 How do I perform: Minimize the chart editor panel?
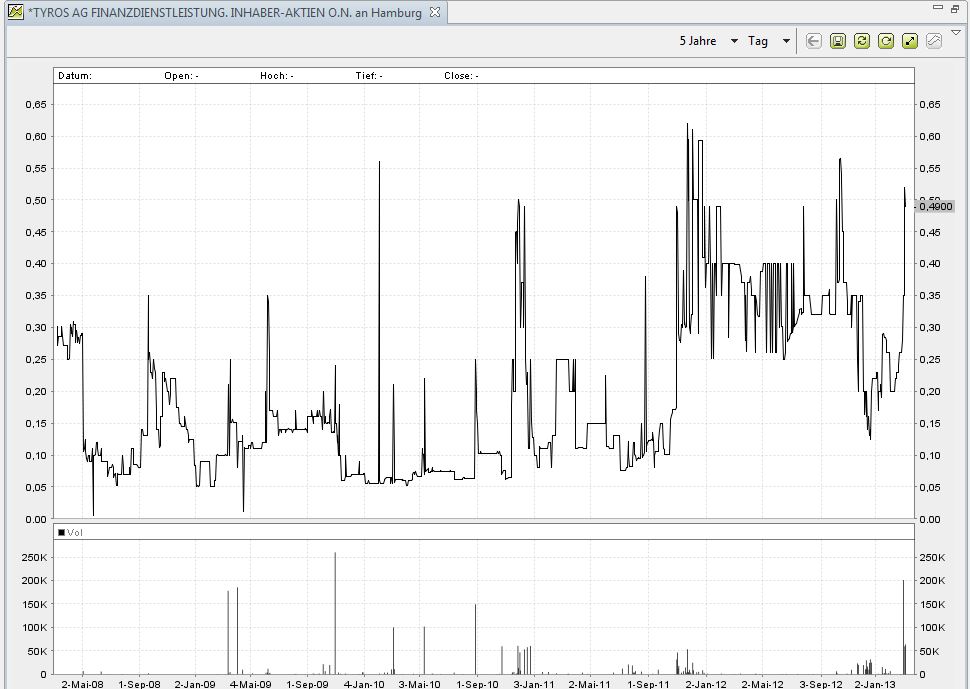(x=937, y=8)
